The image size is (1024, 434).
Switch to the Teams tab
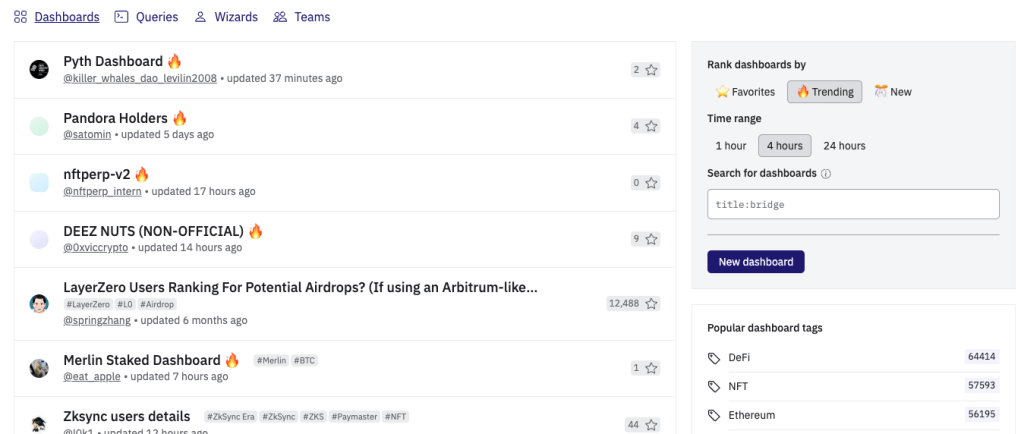pyautogui.click(x=302, y=17)
